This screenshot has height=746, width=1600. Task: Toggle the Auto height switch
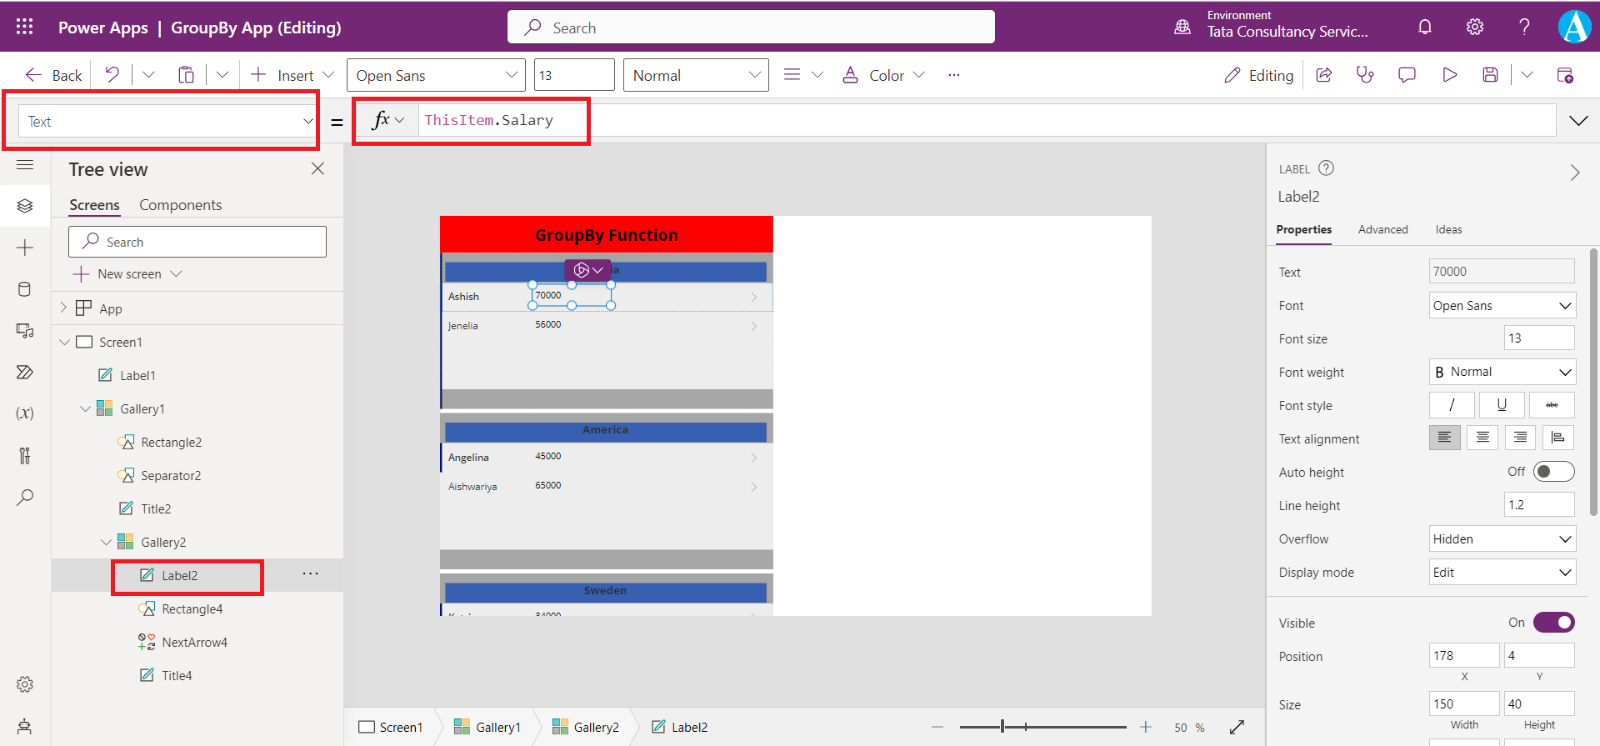click(1553, 472)
